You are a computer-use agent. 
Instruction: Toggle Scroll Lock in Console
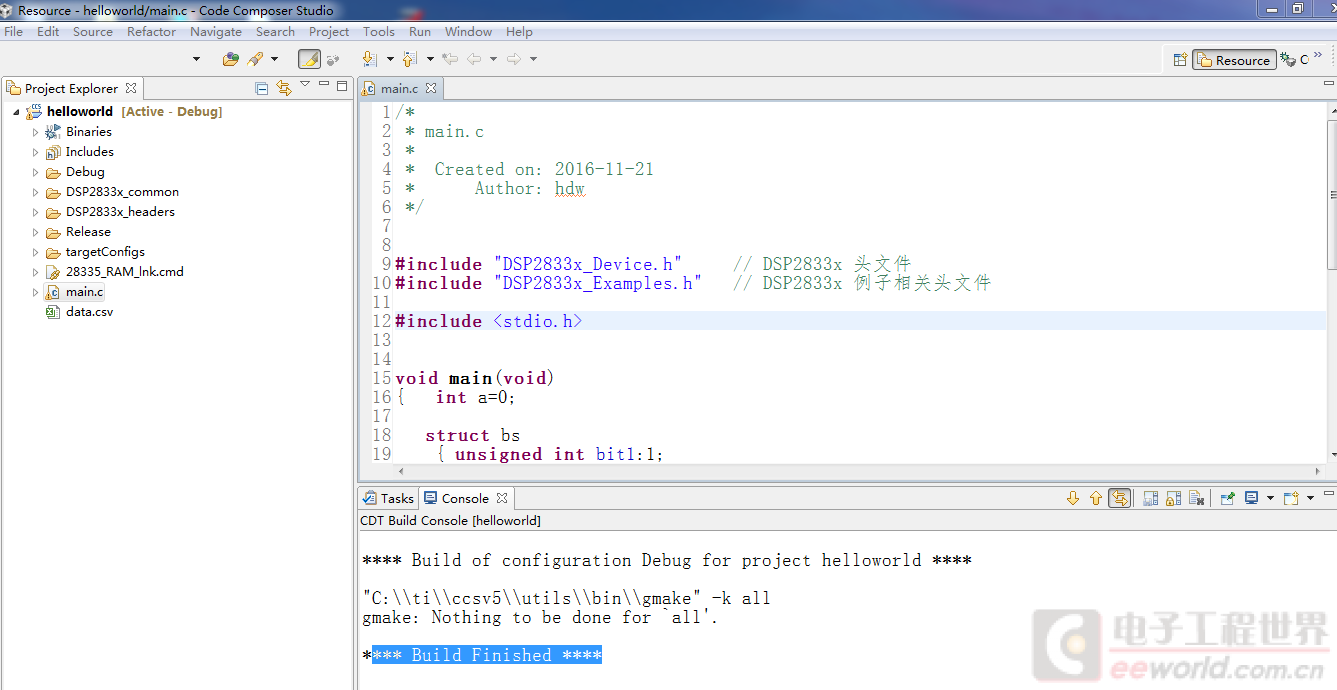[x=1173, y=498]
